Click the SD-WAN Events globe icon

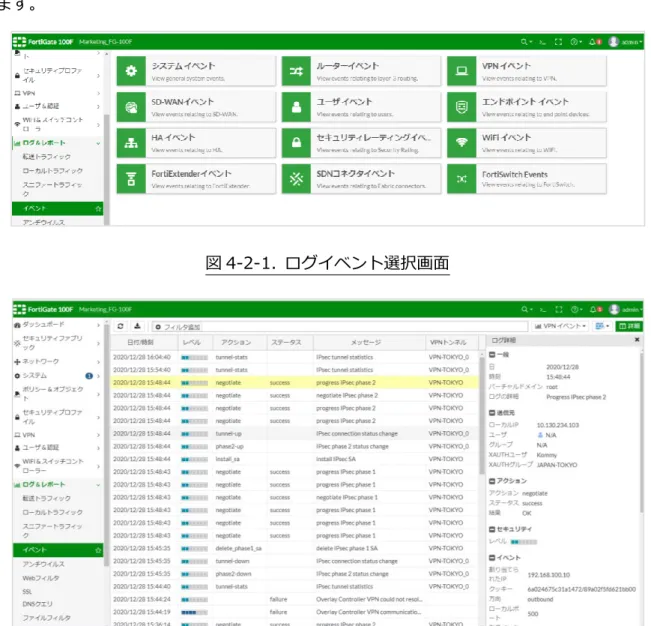point(131,107)
